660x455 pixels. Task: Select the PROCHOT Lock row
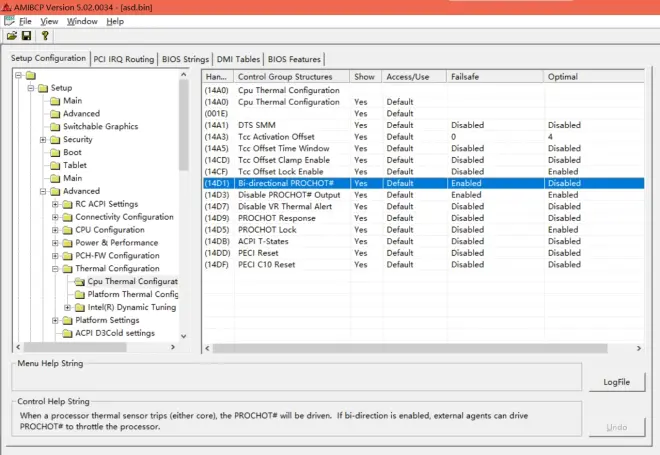[423, 230]
